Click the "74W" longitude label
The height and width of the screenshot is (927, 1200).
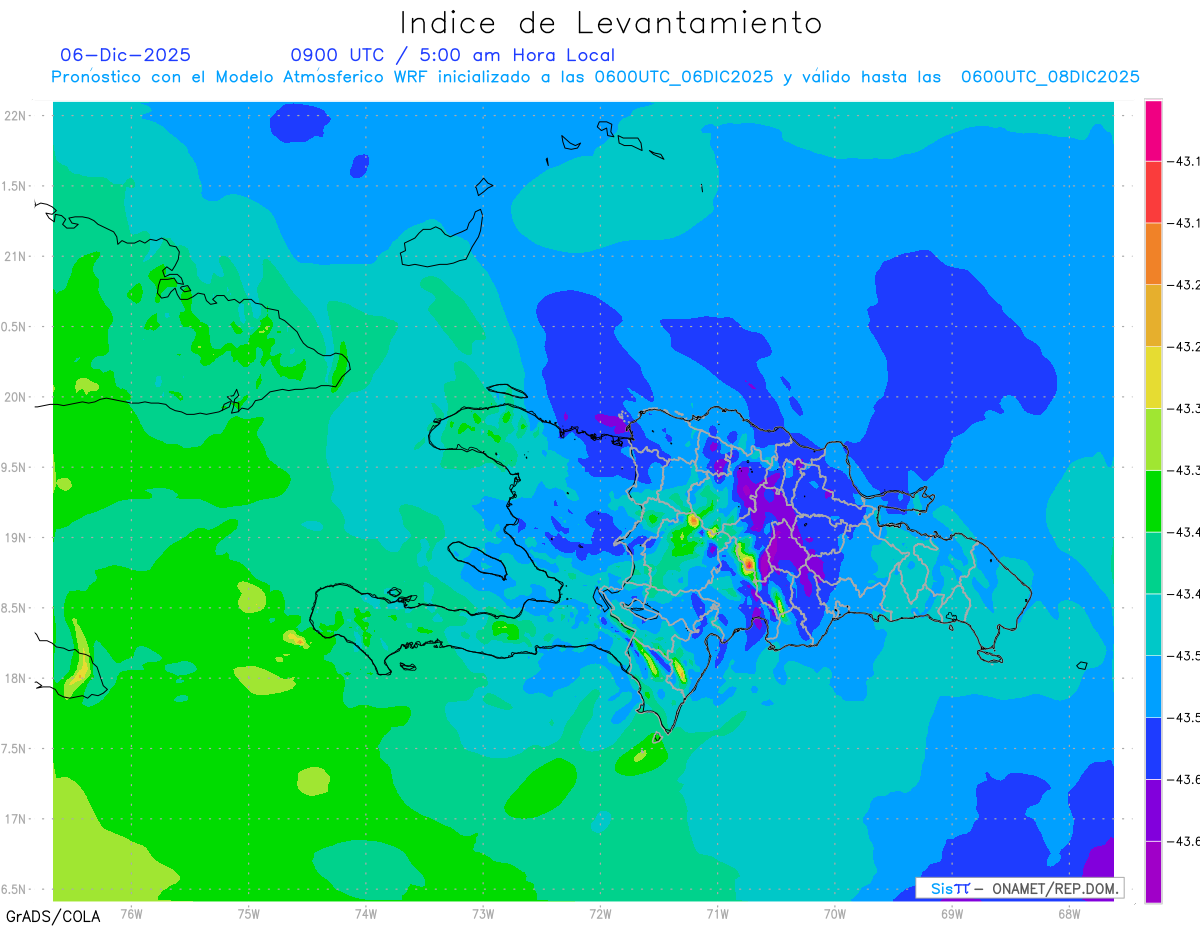[366, 913]
